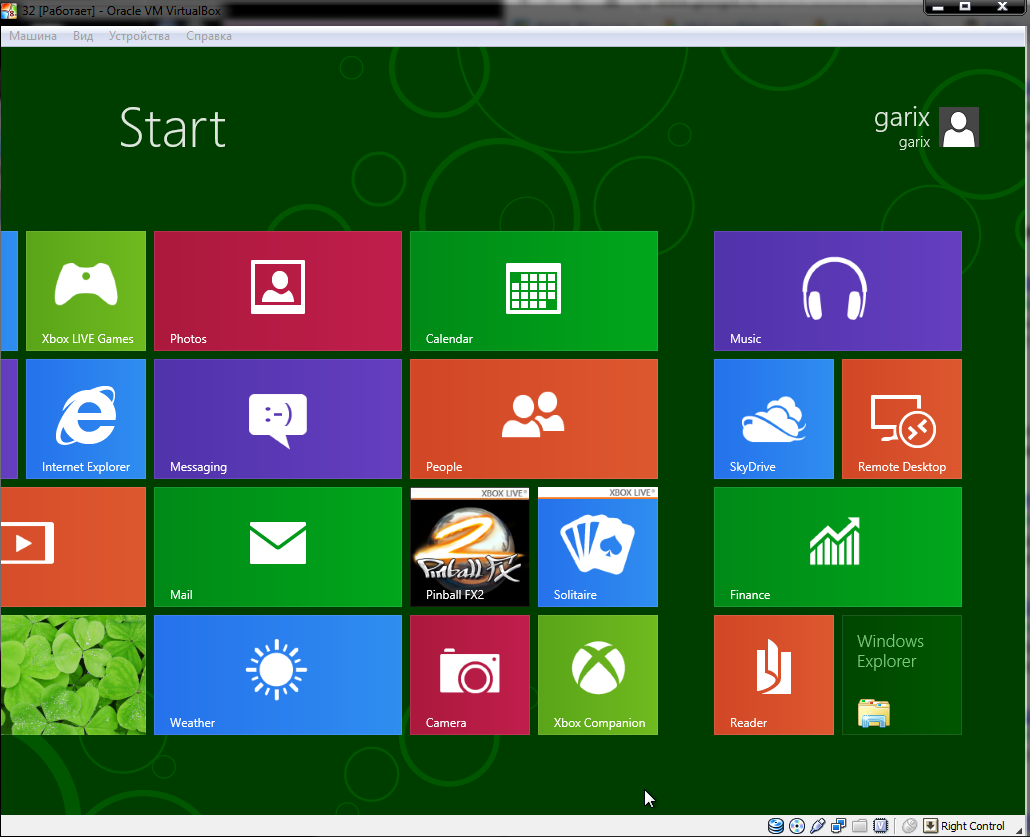This screenshot has width=1030, height=837.
Task: Open the Reader tile
Action: tap(774, 675)
